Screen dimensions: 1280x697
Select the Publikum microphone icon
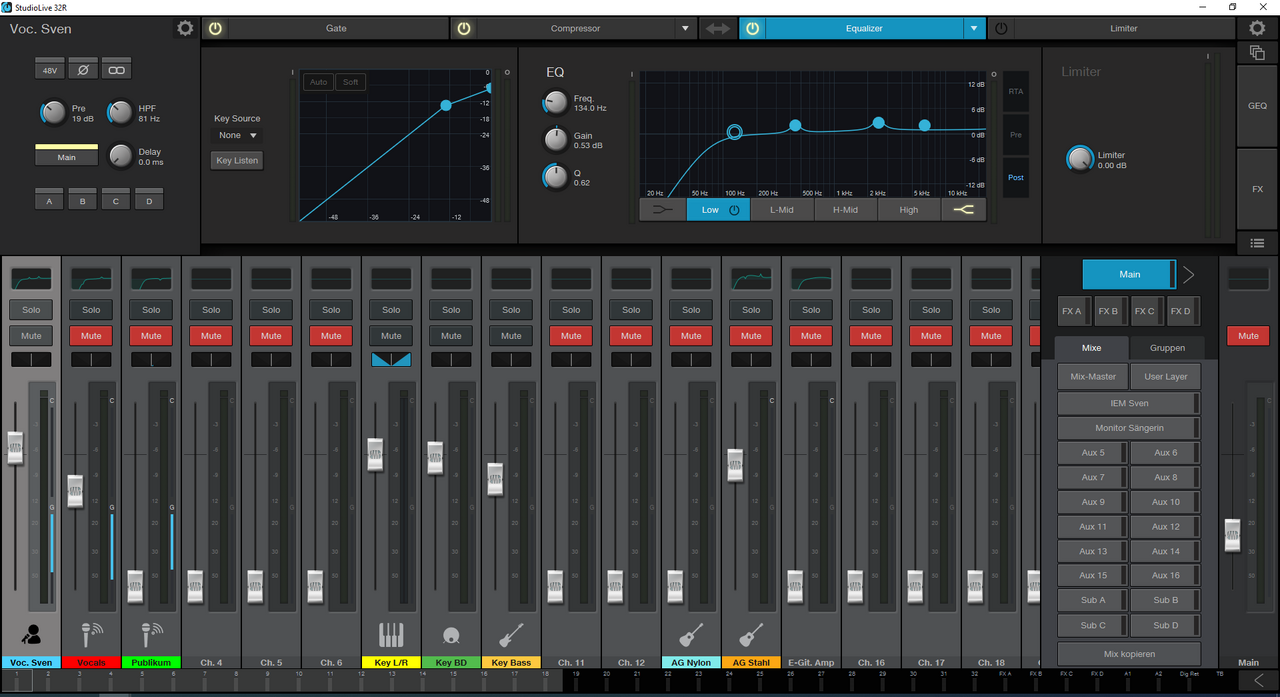coord(151,633)
